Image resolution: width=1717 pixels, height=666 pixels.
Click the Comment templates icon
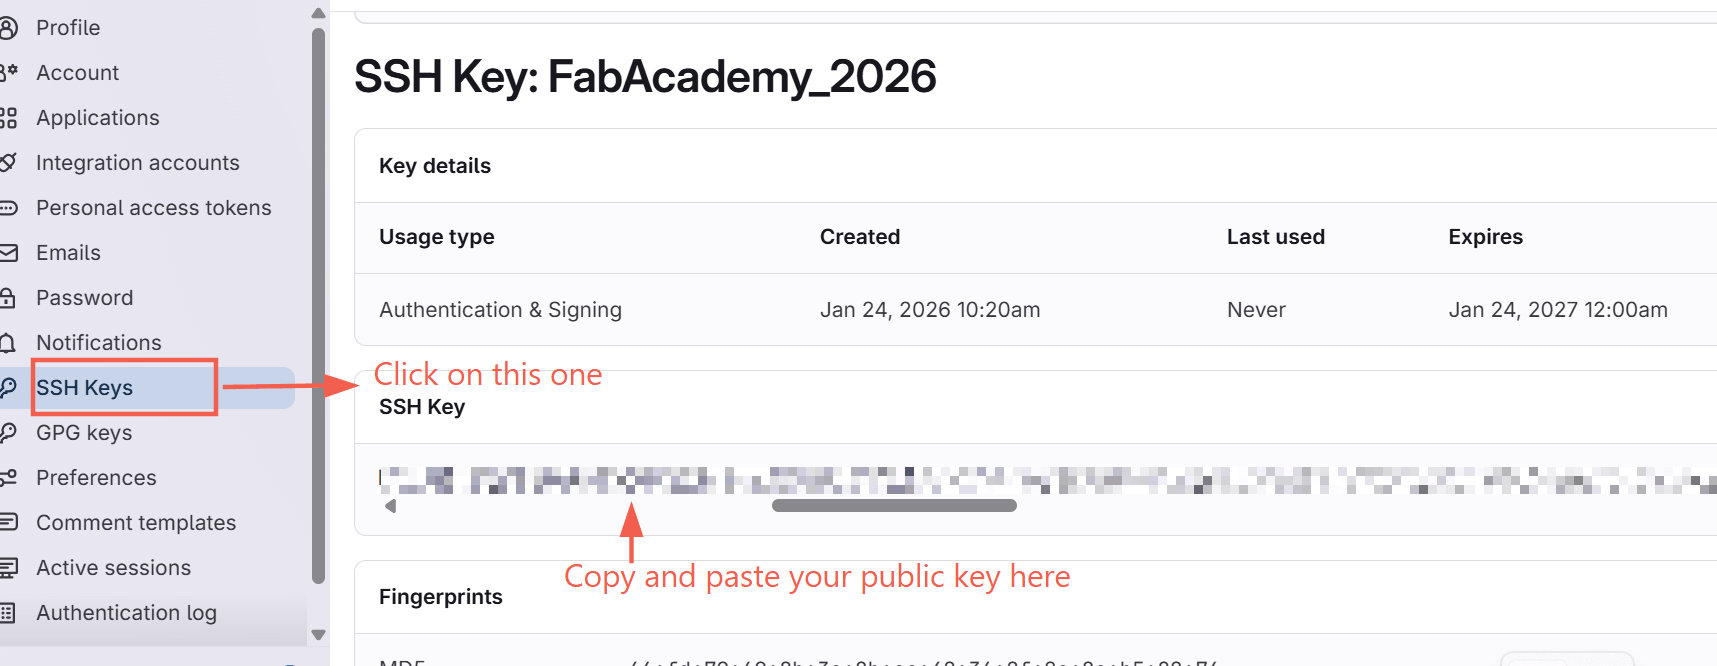tap(10, 522)
